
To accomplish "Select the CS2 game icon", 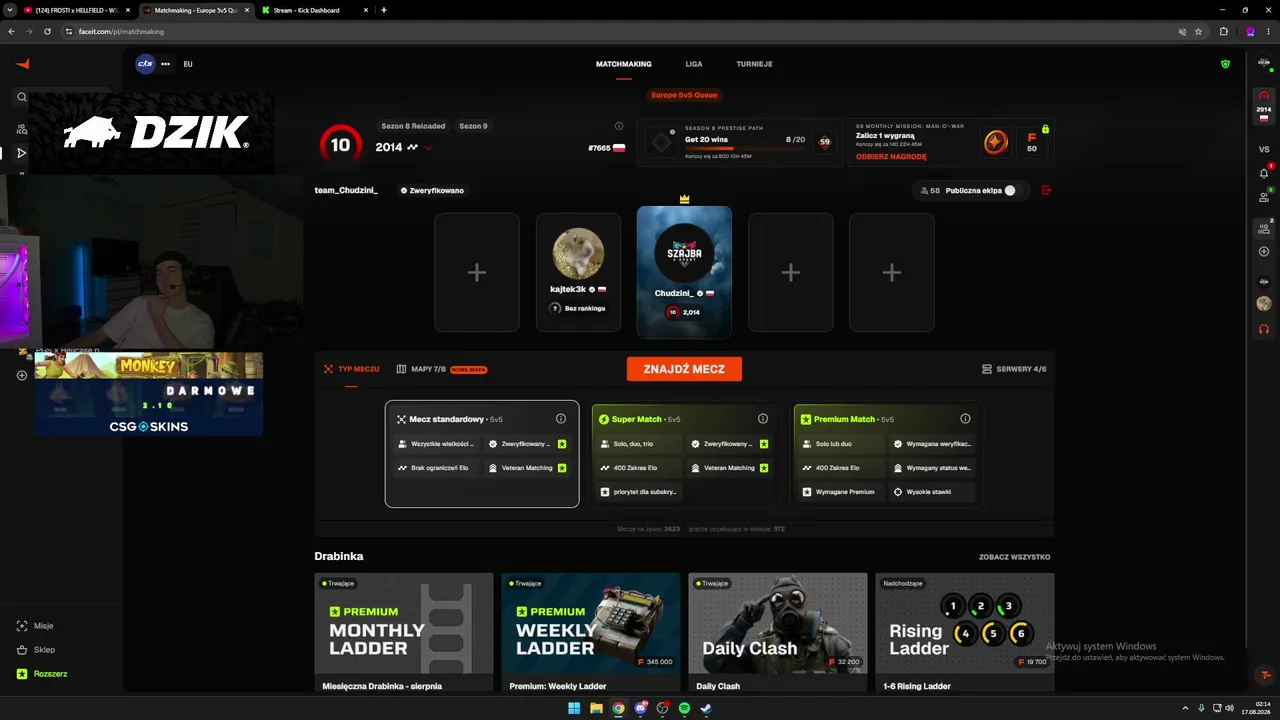I will [x=146, y=64].
